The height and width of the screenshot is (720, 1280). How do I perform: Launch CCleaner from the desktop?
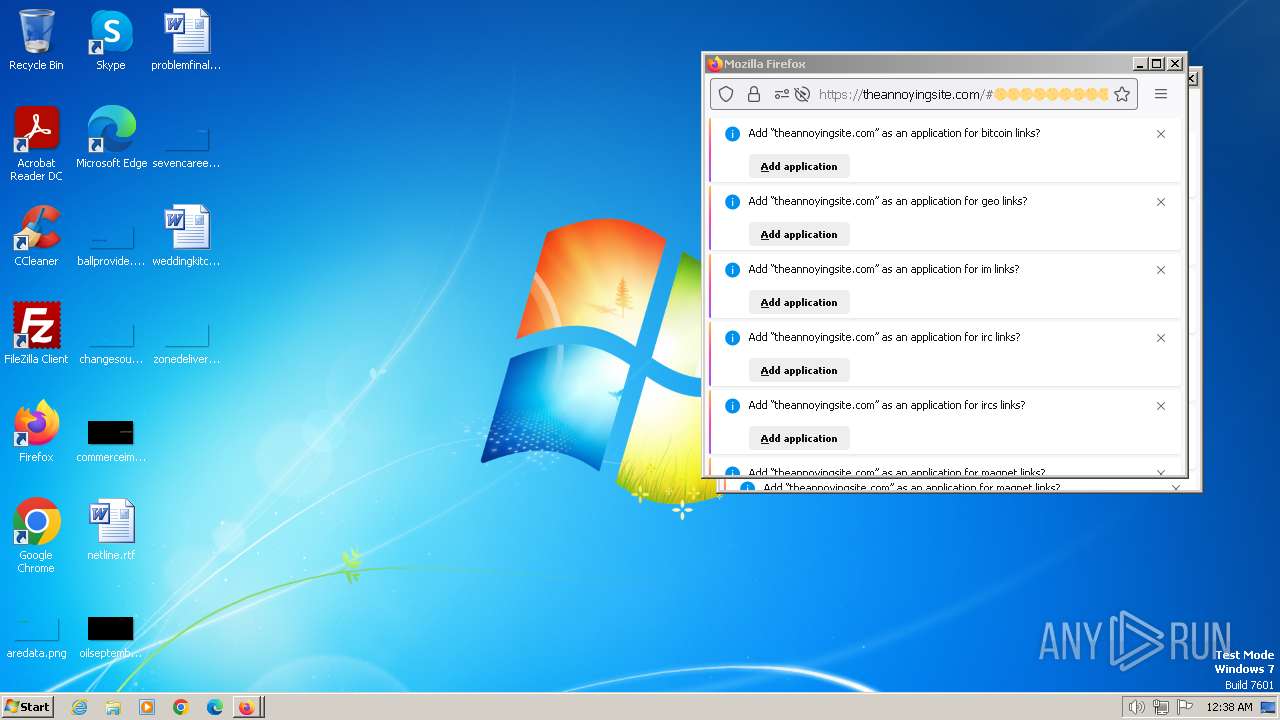[x=36, y=236]
